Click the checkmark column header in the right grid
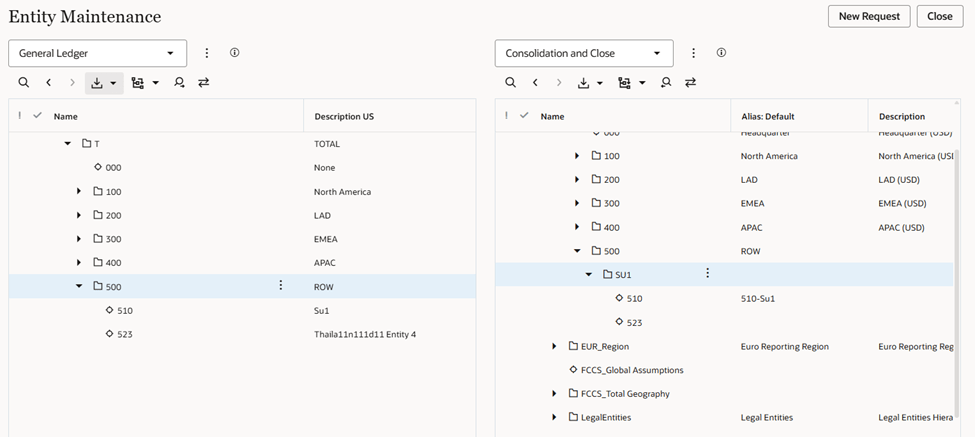The height and width of the screenshot is (437, 975). [x=524, y=116]
